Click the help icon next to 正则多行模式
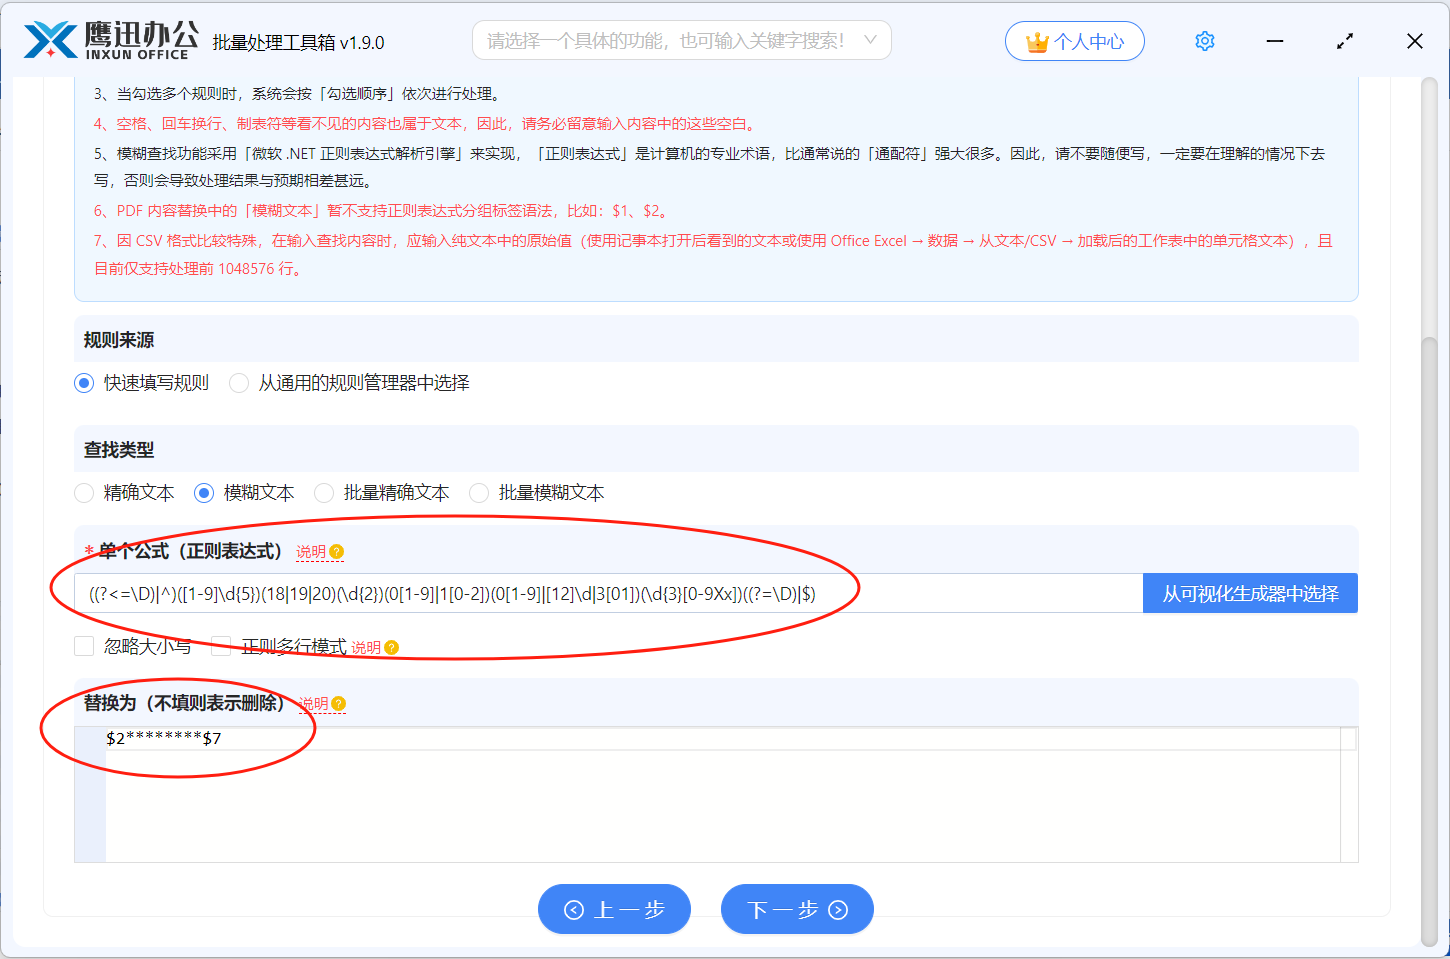Image resolution: width=1450 pixels, height=959 pixels. click(390, 647)
